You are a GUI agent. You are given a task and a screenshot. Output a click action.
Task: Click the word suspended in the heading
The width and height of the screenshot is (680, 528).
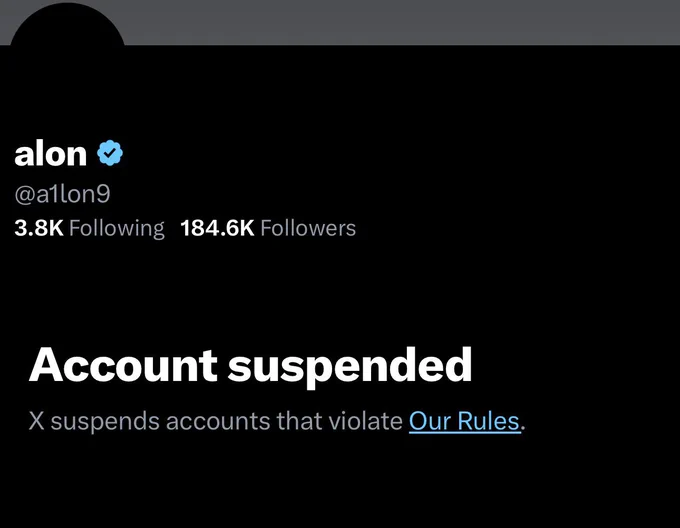click(x=350, y=366)
